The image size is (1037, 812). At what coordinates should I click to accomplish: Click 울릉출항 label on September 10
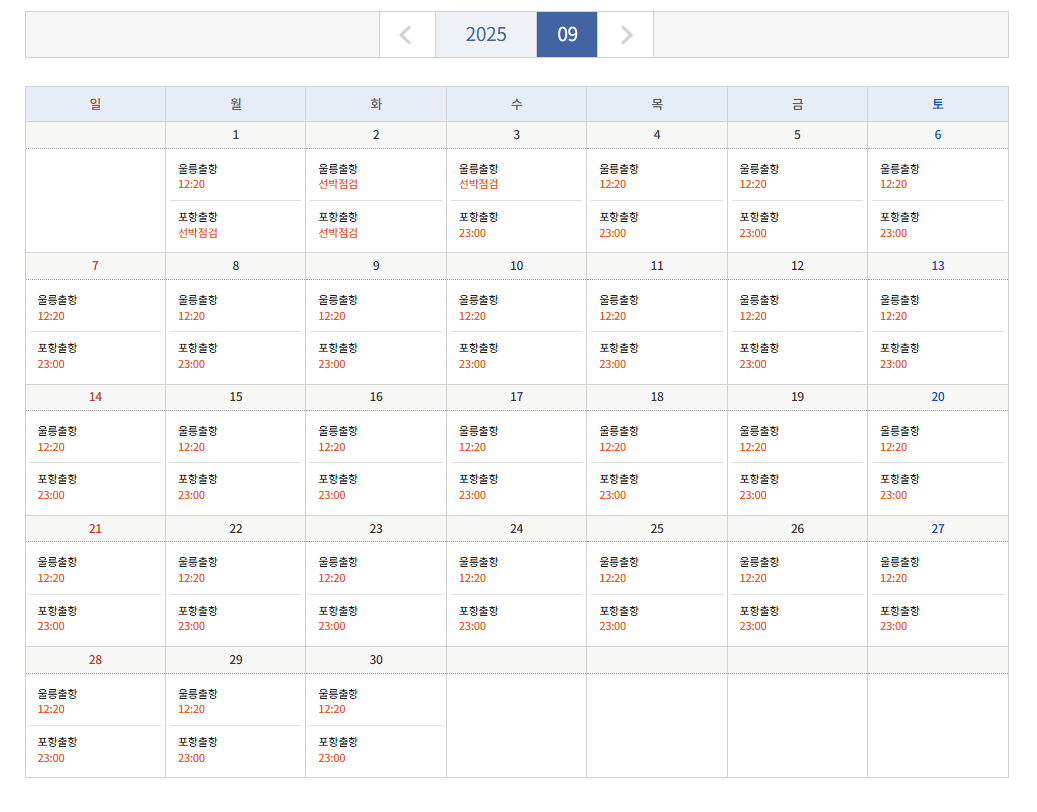(479, 300)
